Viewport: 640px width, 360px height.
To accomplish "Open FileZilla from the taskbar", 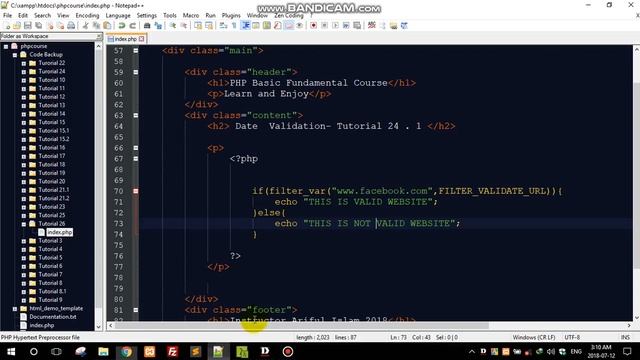I will 172,351.
